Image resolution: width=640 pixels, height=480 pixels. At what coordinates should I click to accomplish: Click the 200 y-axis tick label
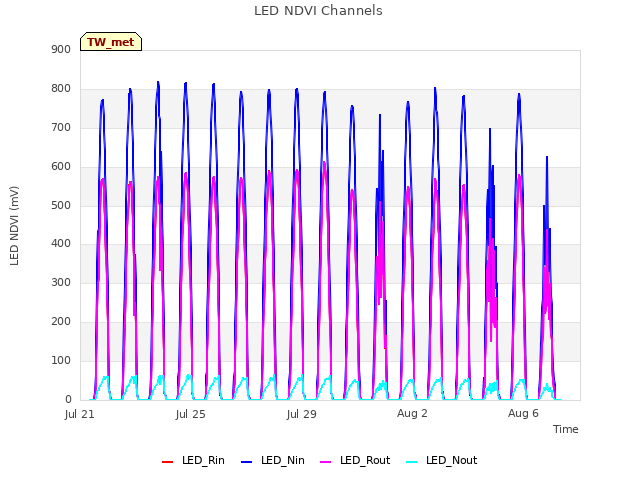point(61,322)
